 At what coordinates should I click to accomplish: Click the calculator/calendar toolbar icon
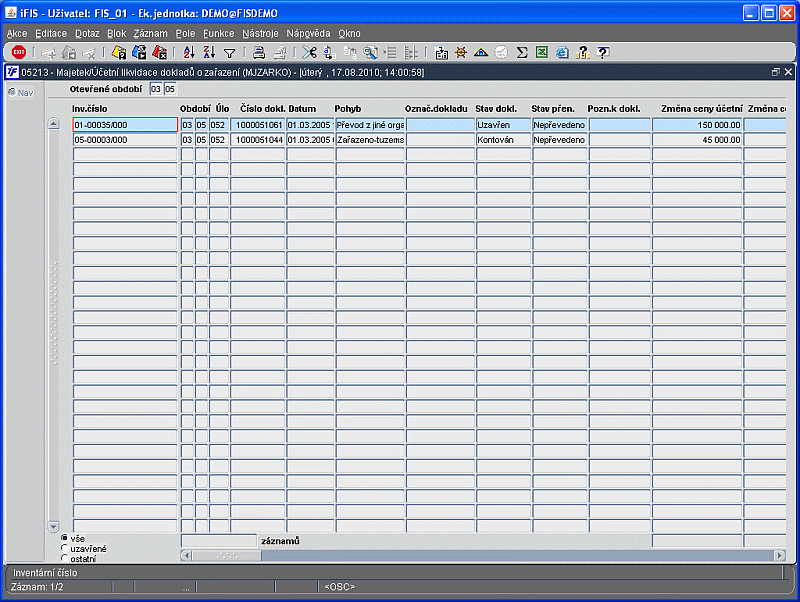point(441,53)
